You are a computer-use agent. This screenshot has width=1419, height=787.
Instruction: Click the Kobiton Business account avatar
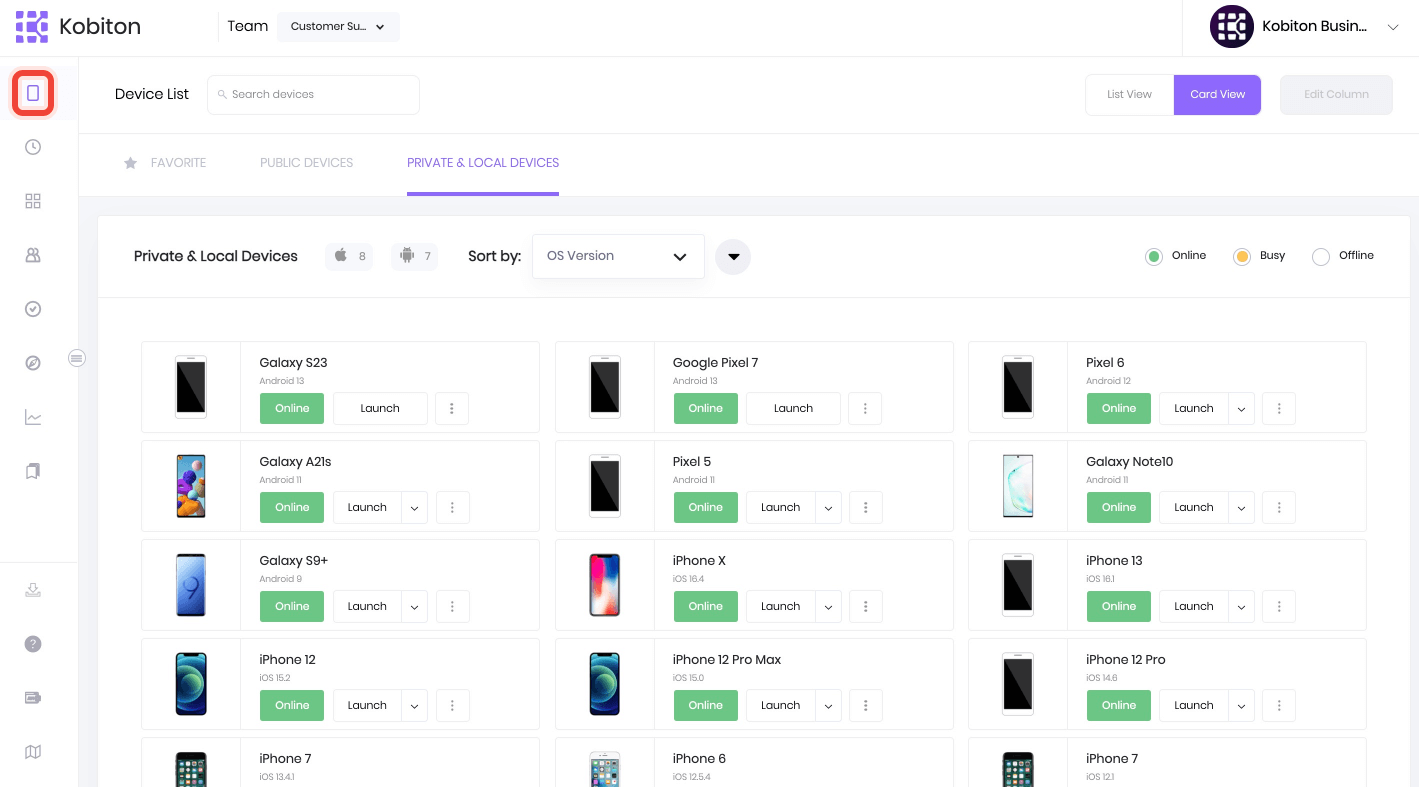click(x=1232, y=27)
